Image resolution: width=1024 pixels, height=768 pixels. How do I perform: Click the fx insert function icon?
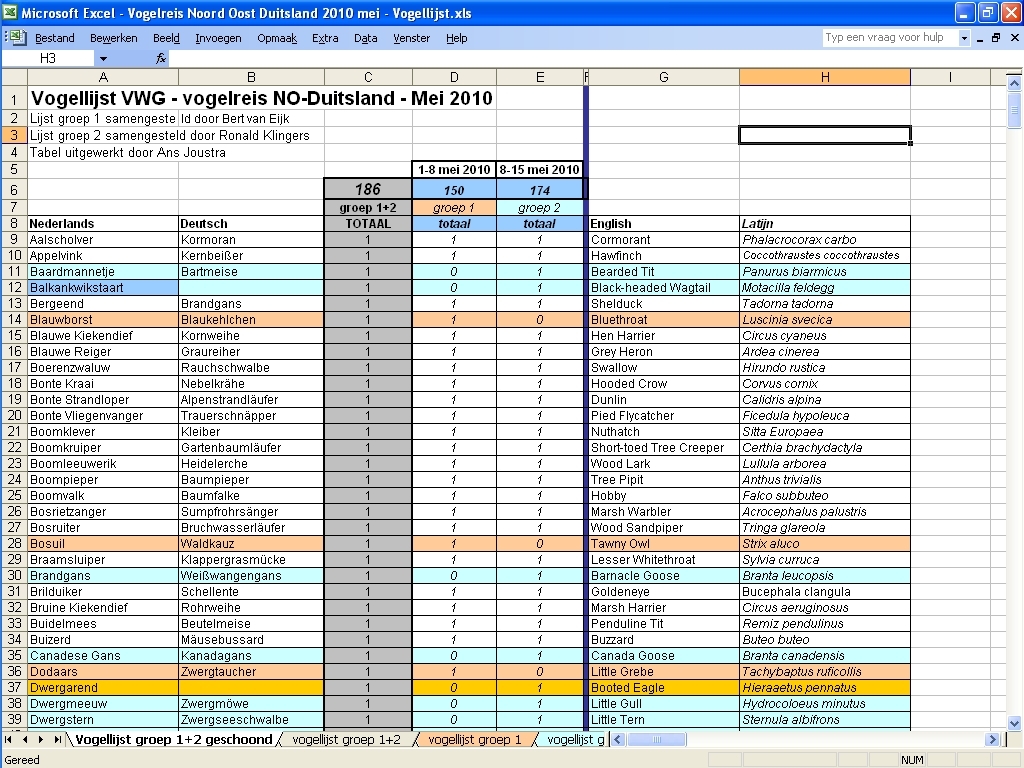pyautogui.click(x=161, y=59)
